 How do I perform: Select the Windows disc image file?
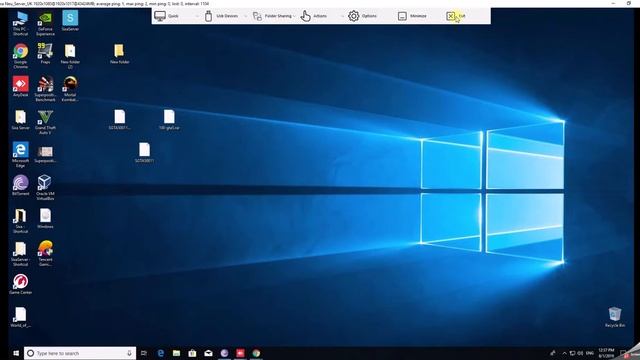click(45, 218)
